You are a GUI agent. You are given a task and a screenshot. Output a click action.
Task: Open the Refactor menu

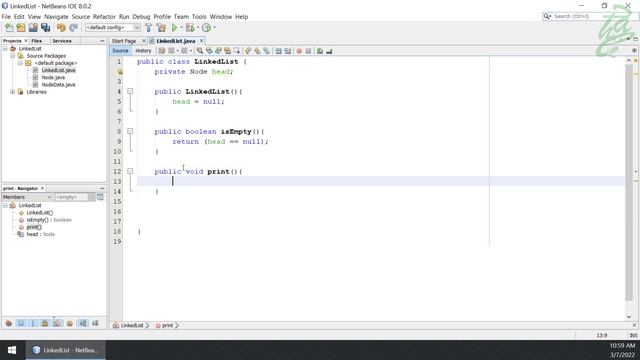tap(104, 17)
